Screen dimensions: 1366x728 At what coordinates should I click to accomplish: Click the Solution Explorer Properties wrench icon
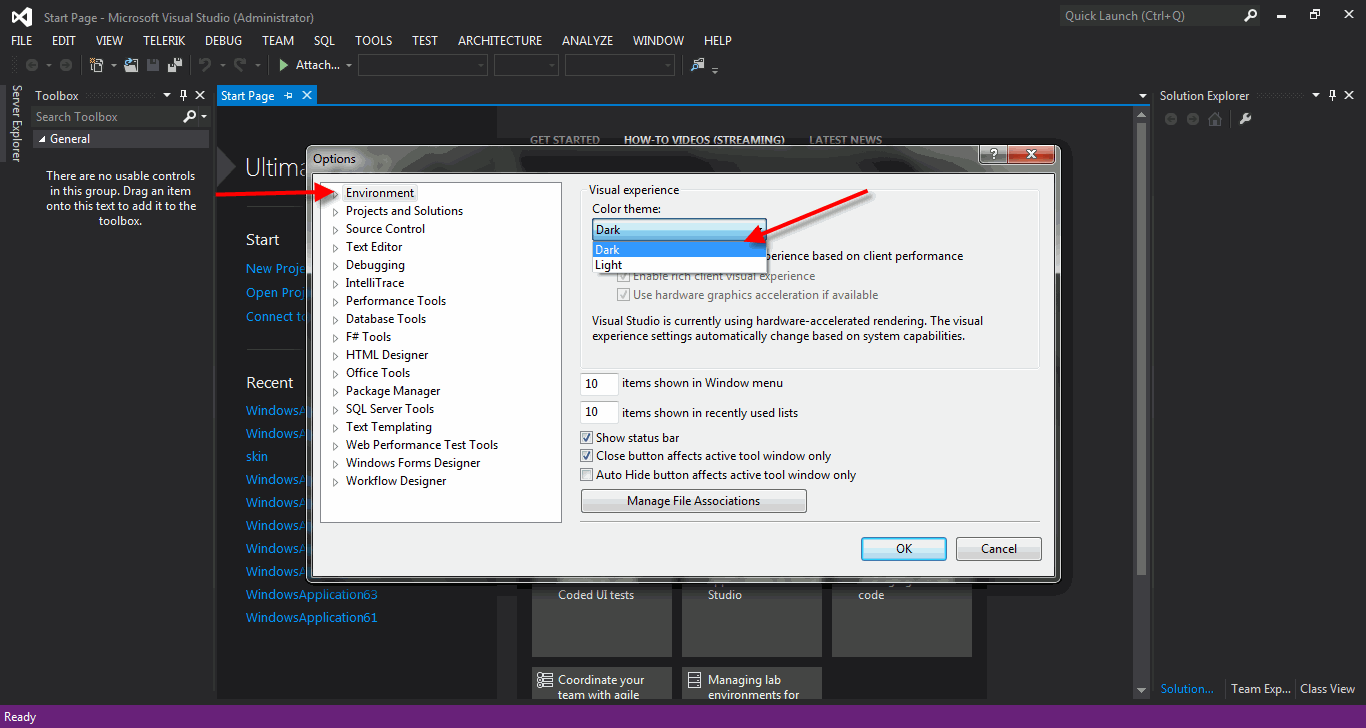coord(1245,119)
